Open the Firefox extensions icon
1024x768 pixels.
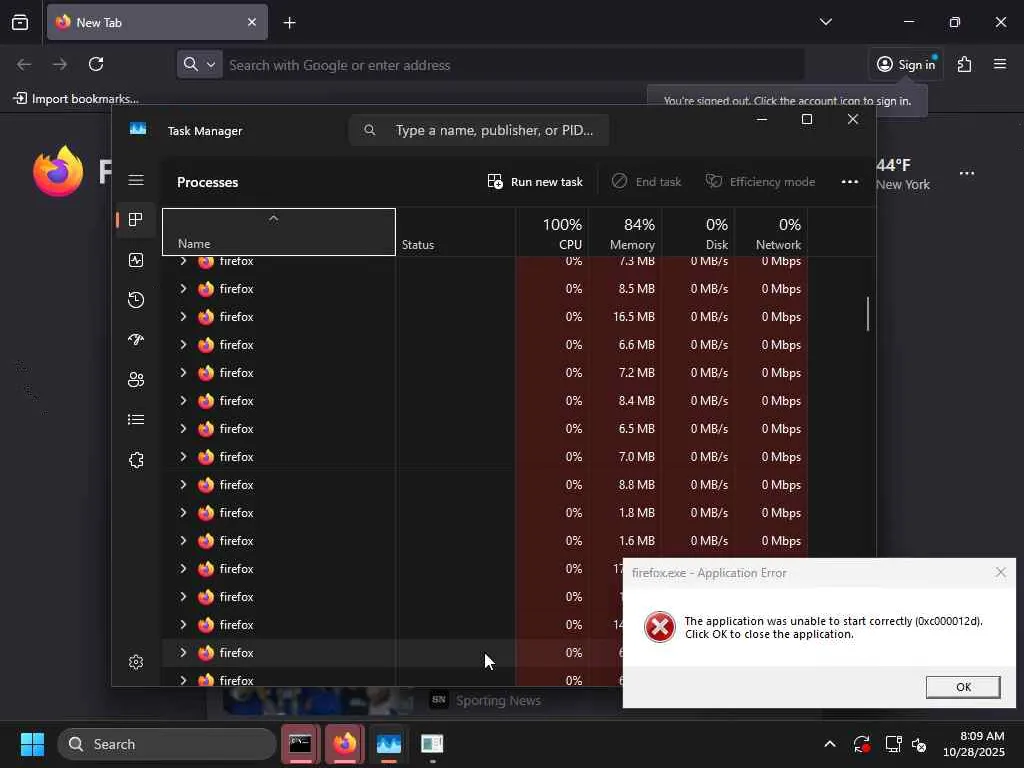click(x=965, y=64)
